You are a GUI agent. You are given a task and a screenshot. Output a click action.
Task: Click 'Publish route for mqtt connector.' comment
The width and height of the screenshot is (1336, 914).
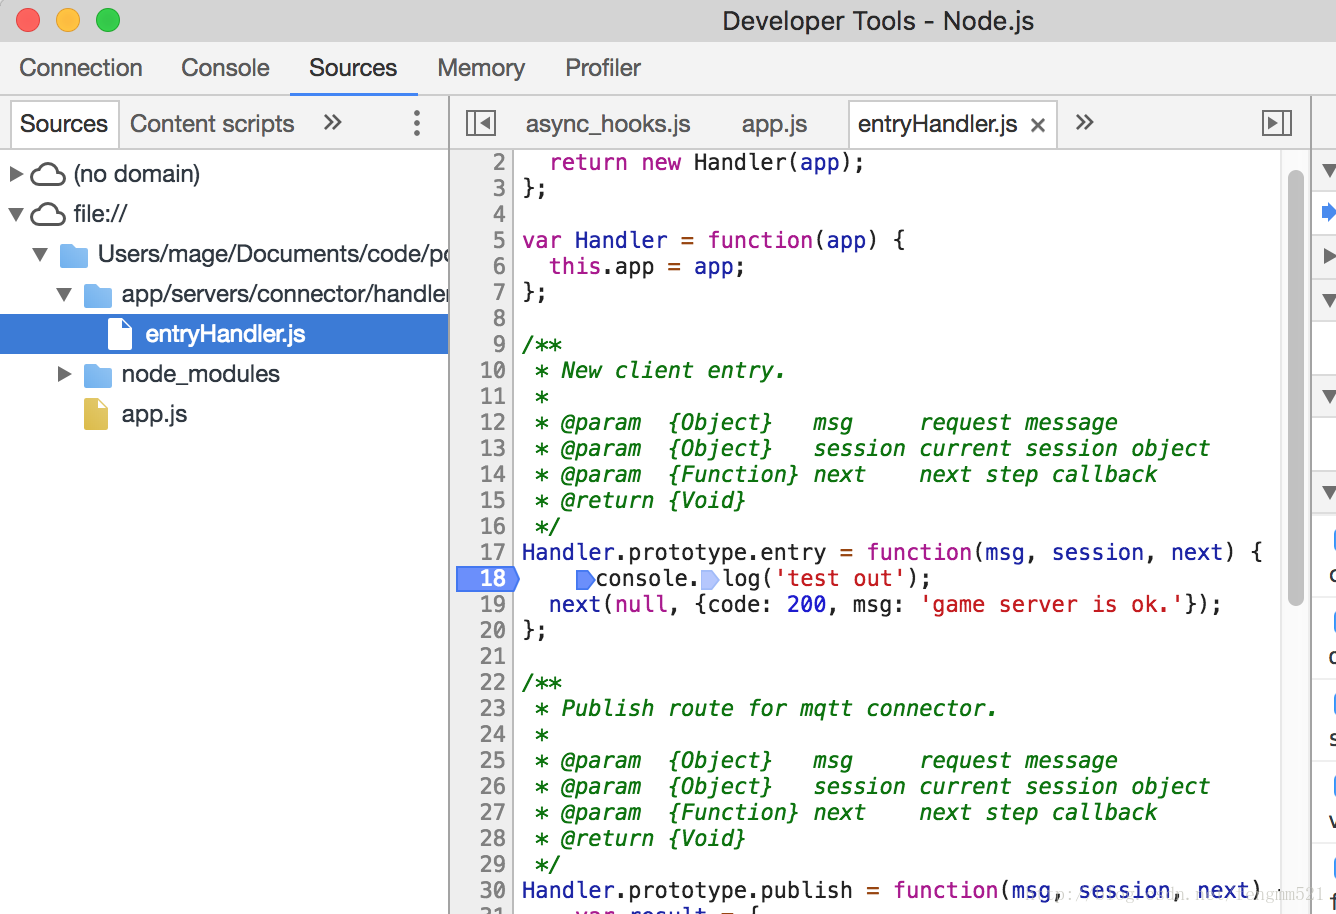779,709
